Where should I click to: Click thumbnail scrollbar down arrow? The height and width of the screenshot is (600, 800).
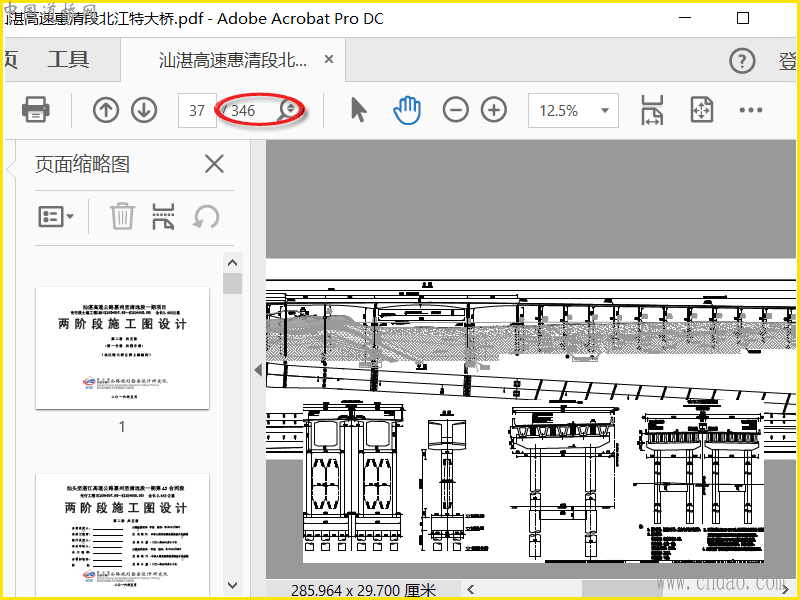click(x=233, y=585)
